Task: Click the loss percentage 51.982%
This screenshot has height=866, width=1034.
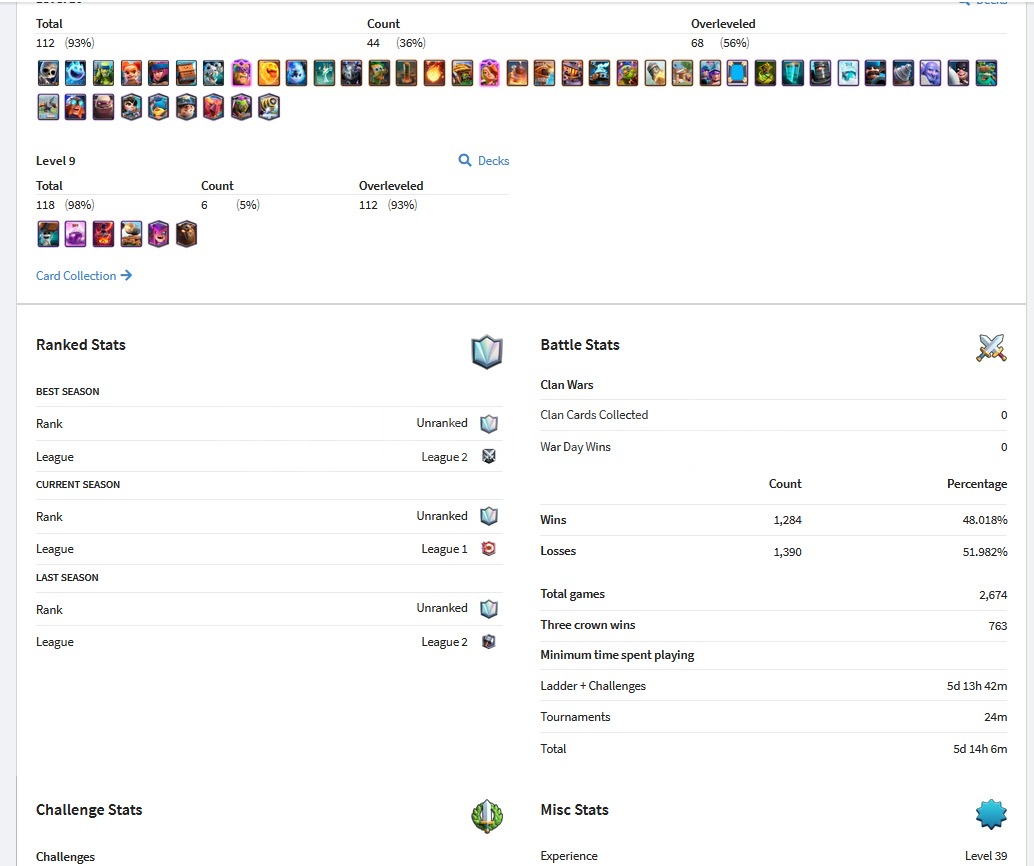Action: pyautogui.click(x=985, y=551)
